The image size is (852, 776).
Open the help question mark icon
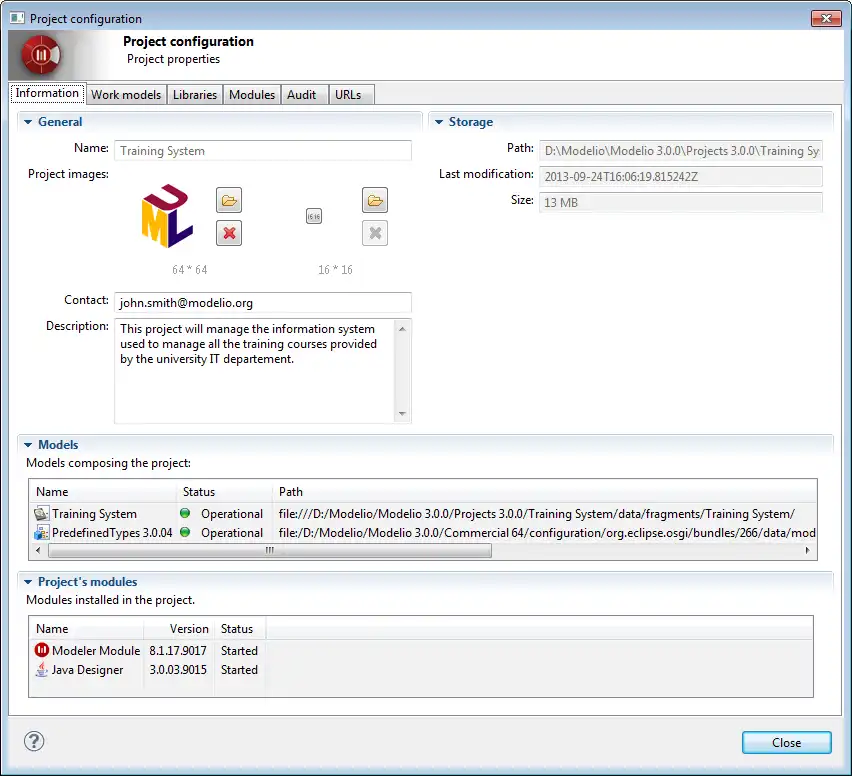coord(34,741)
